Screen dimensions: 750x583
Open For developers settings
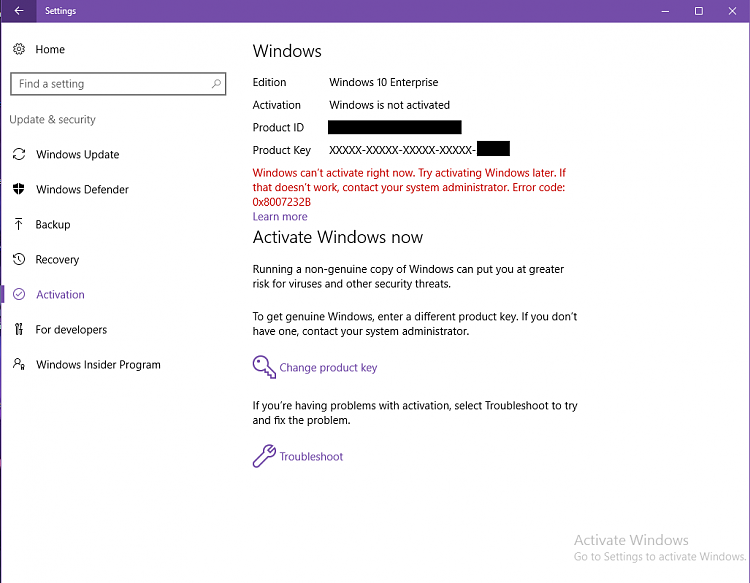71,330
